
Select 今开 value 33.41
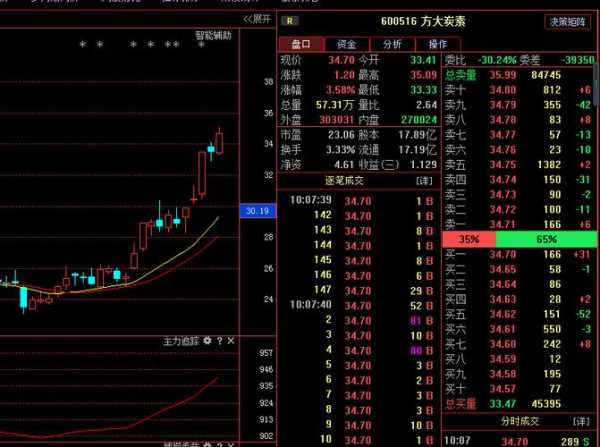pyautogui.click(x=423, y=60)
